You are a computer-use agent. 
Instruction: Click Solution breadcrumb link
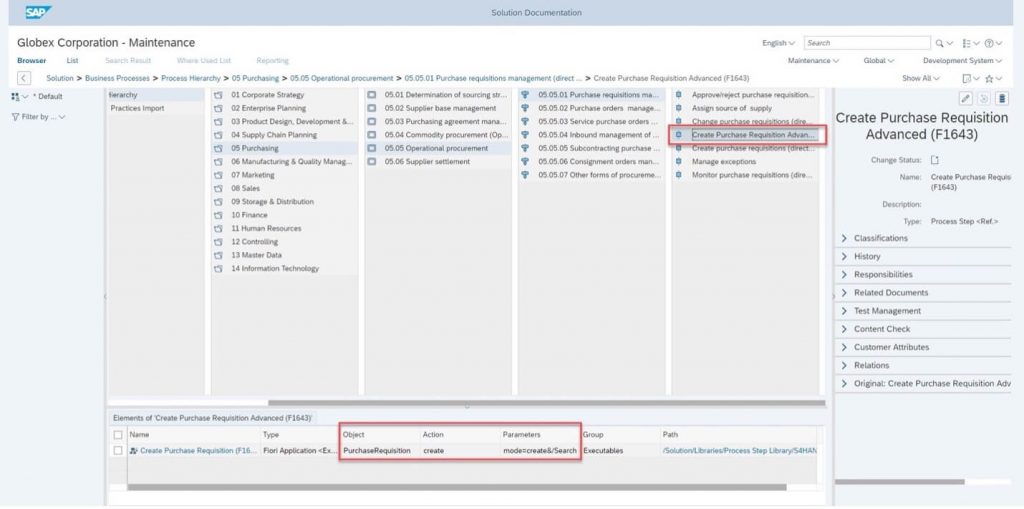click(60, 78)
